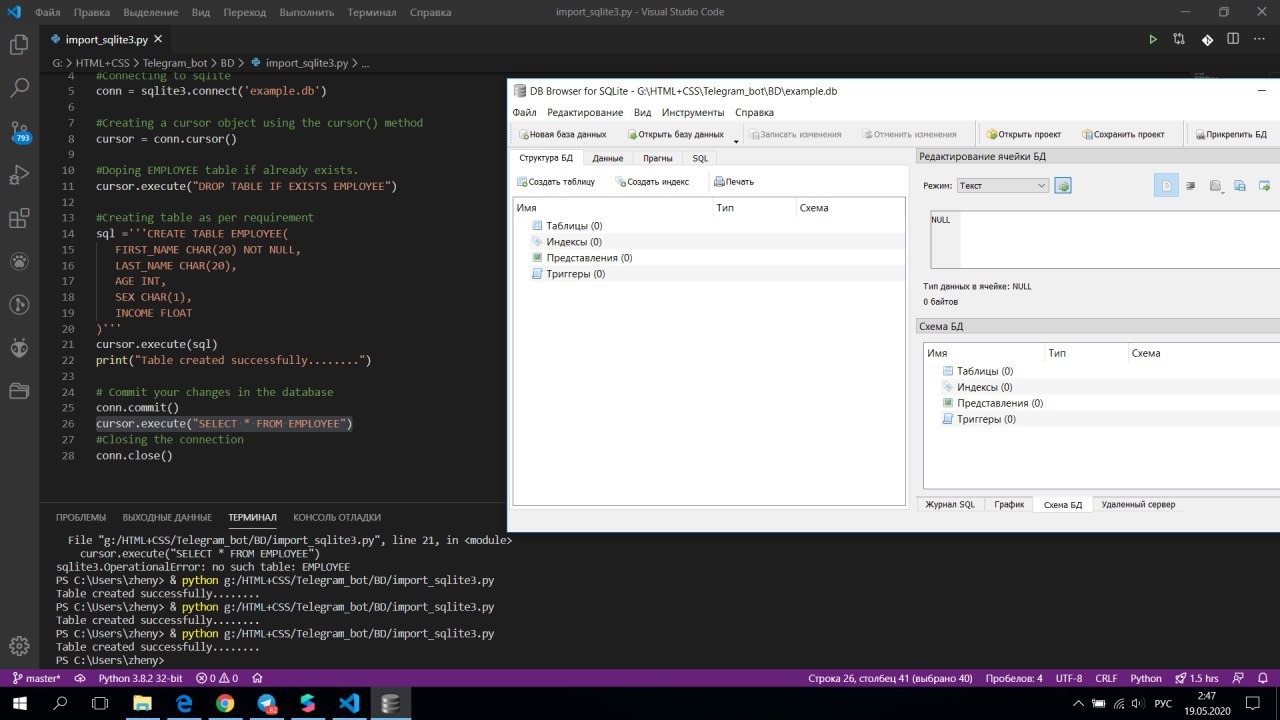1280x720 pixels.
Task: Open the Extensions sidebar icon
Action: [x=19, y=217]
